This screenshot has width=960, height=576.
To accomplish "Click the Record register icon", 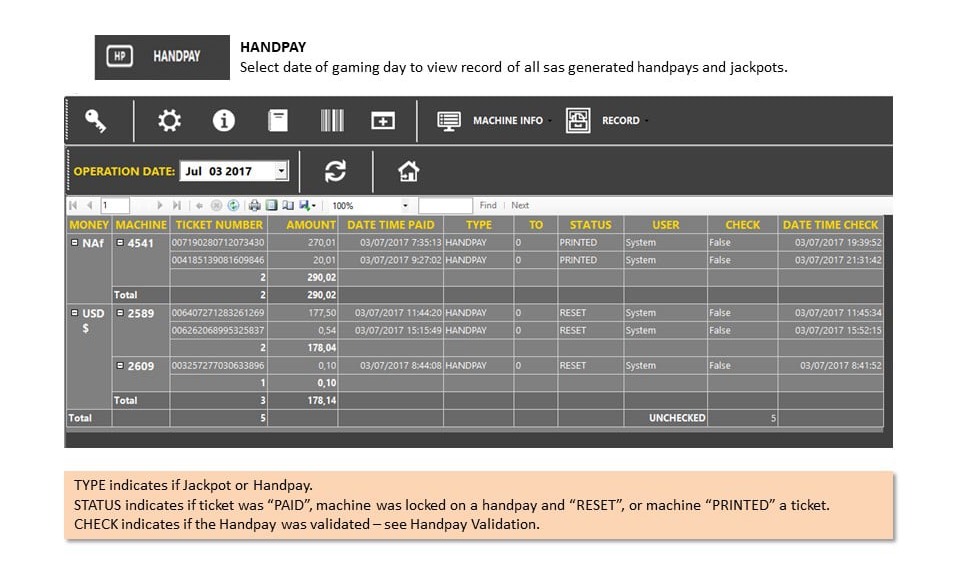I will tap(578, 121).
